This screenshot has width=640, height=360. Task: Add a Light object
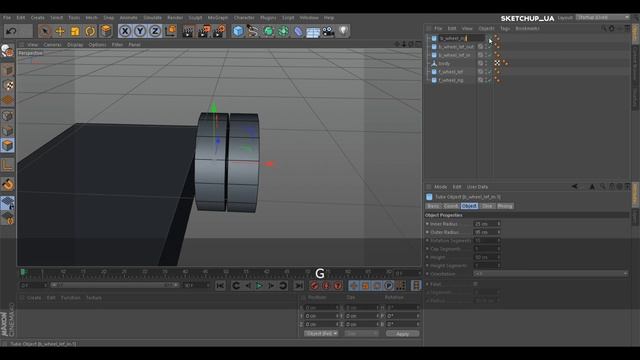[x=343, y=31]
